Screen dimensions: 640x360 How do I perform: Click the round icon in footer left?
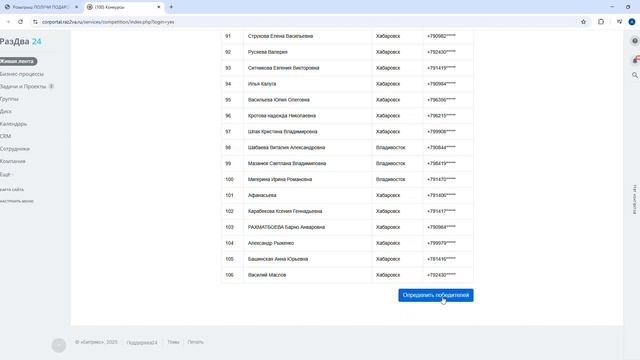(59, 345)
